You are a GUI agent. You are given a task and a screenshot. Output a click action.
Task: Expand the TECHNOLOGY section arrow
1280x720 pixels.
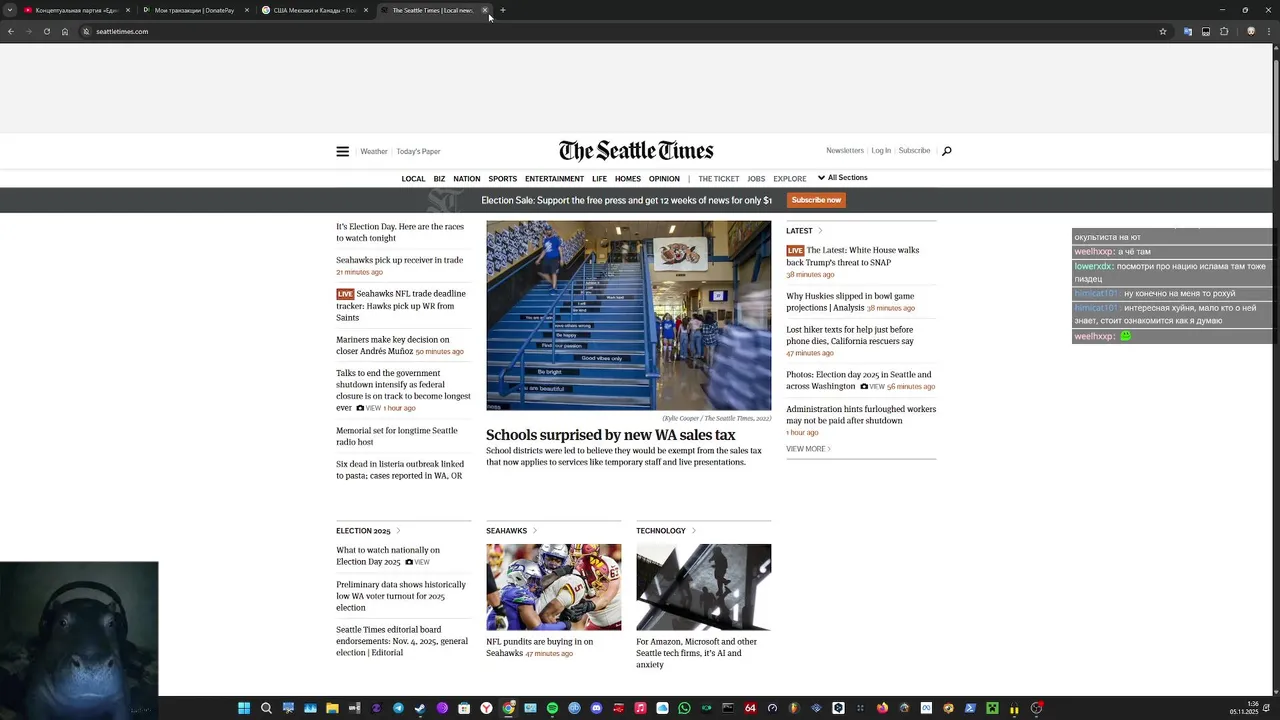click(693, 531)
